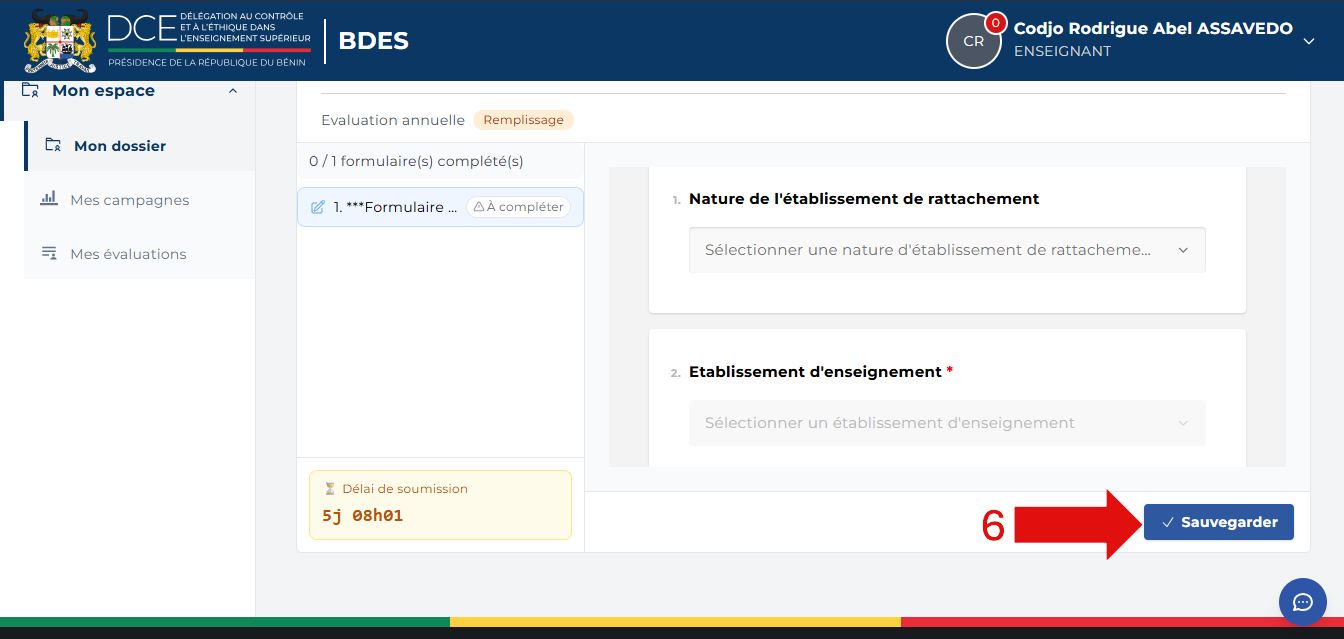Screen dimensions: 1344x639
Task: Click the Sauvegarder button
Action: (x=1219, y=522)
